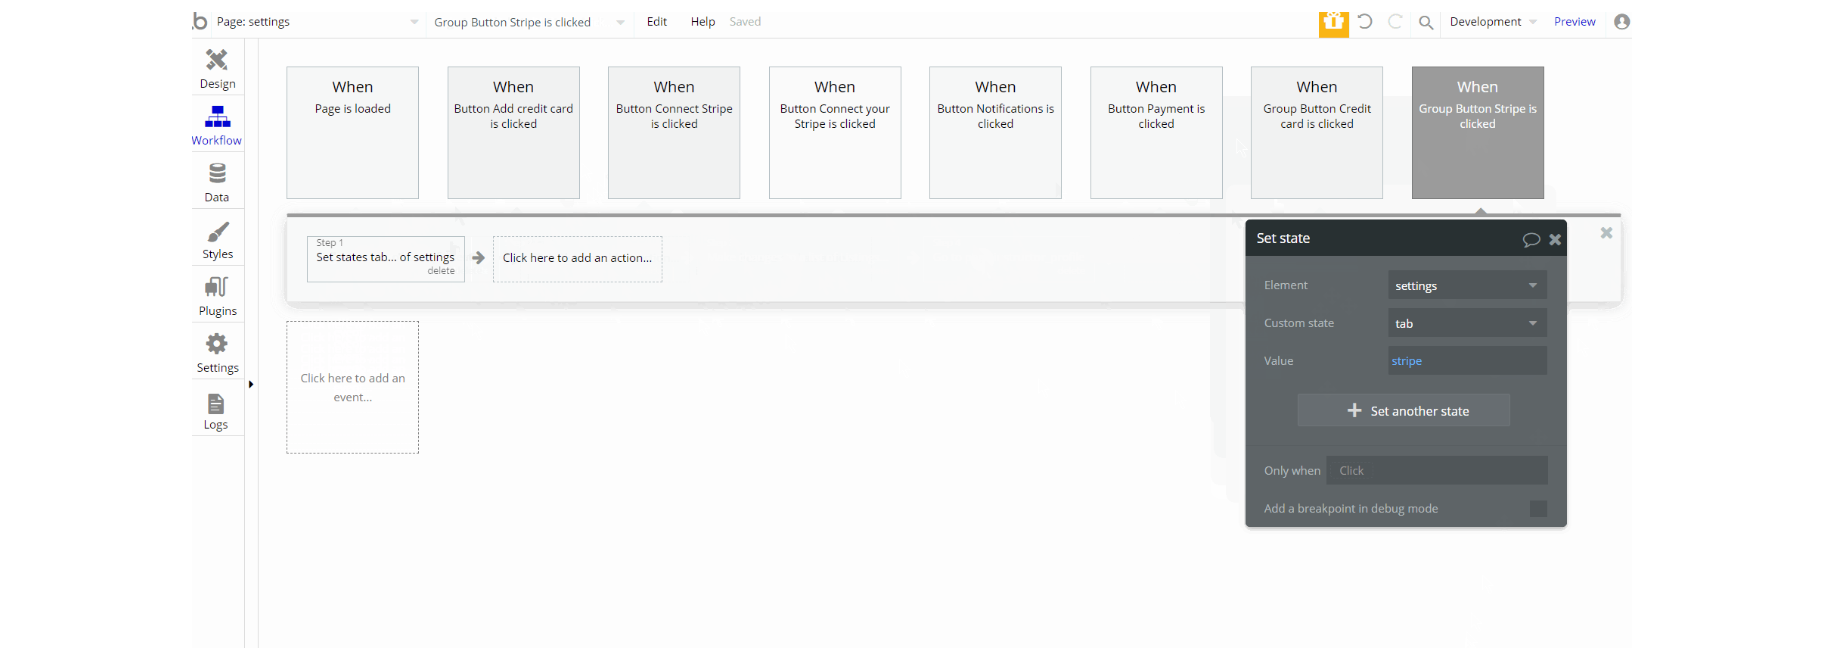Expand the Custom state tab dropdown
This screenshot has width=1830, height=648.
click(1467, 323)
